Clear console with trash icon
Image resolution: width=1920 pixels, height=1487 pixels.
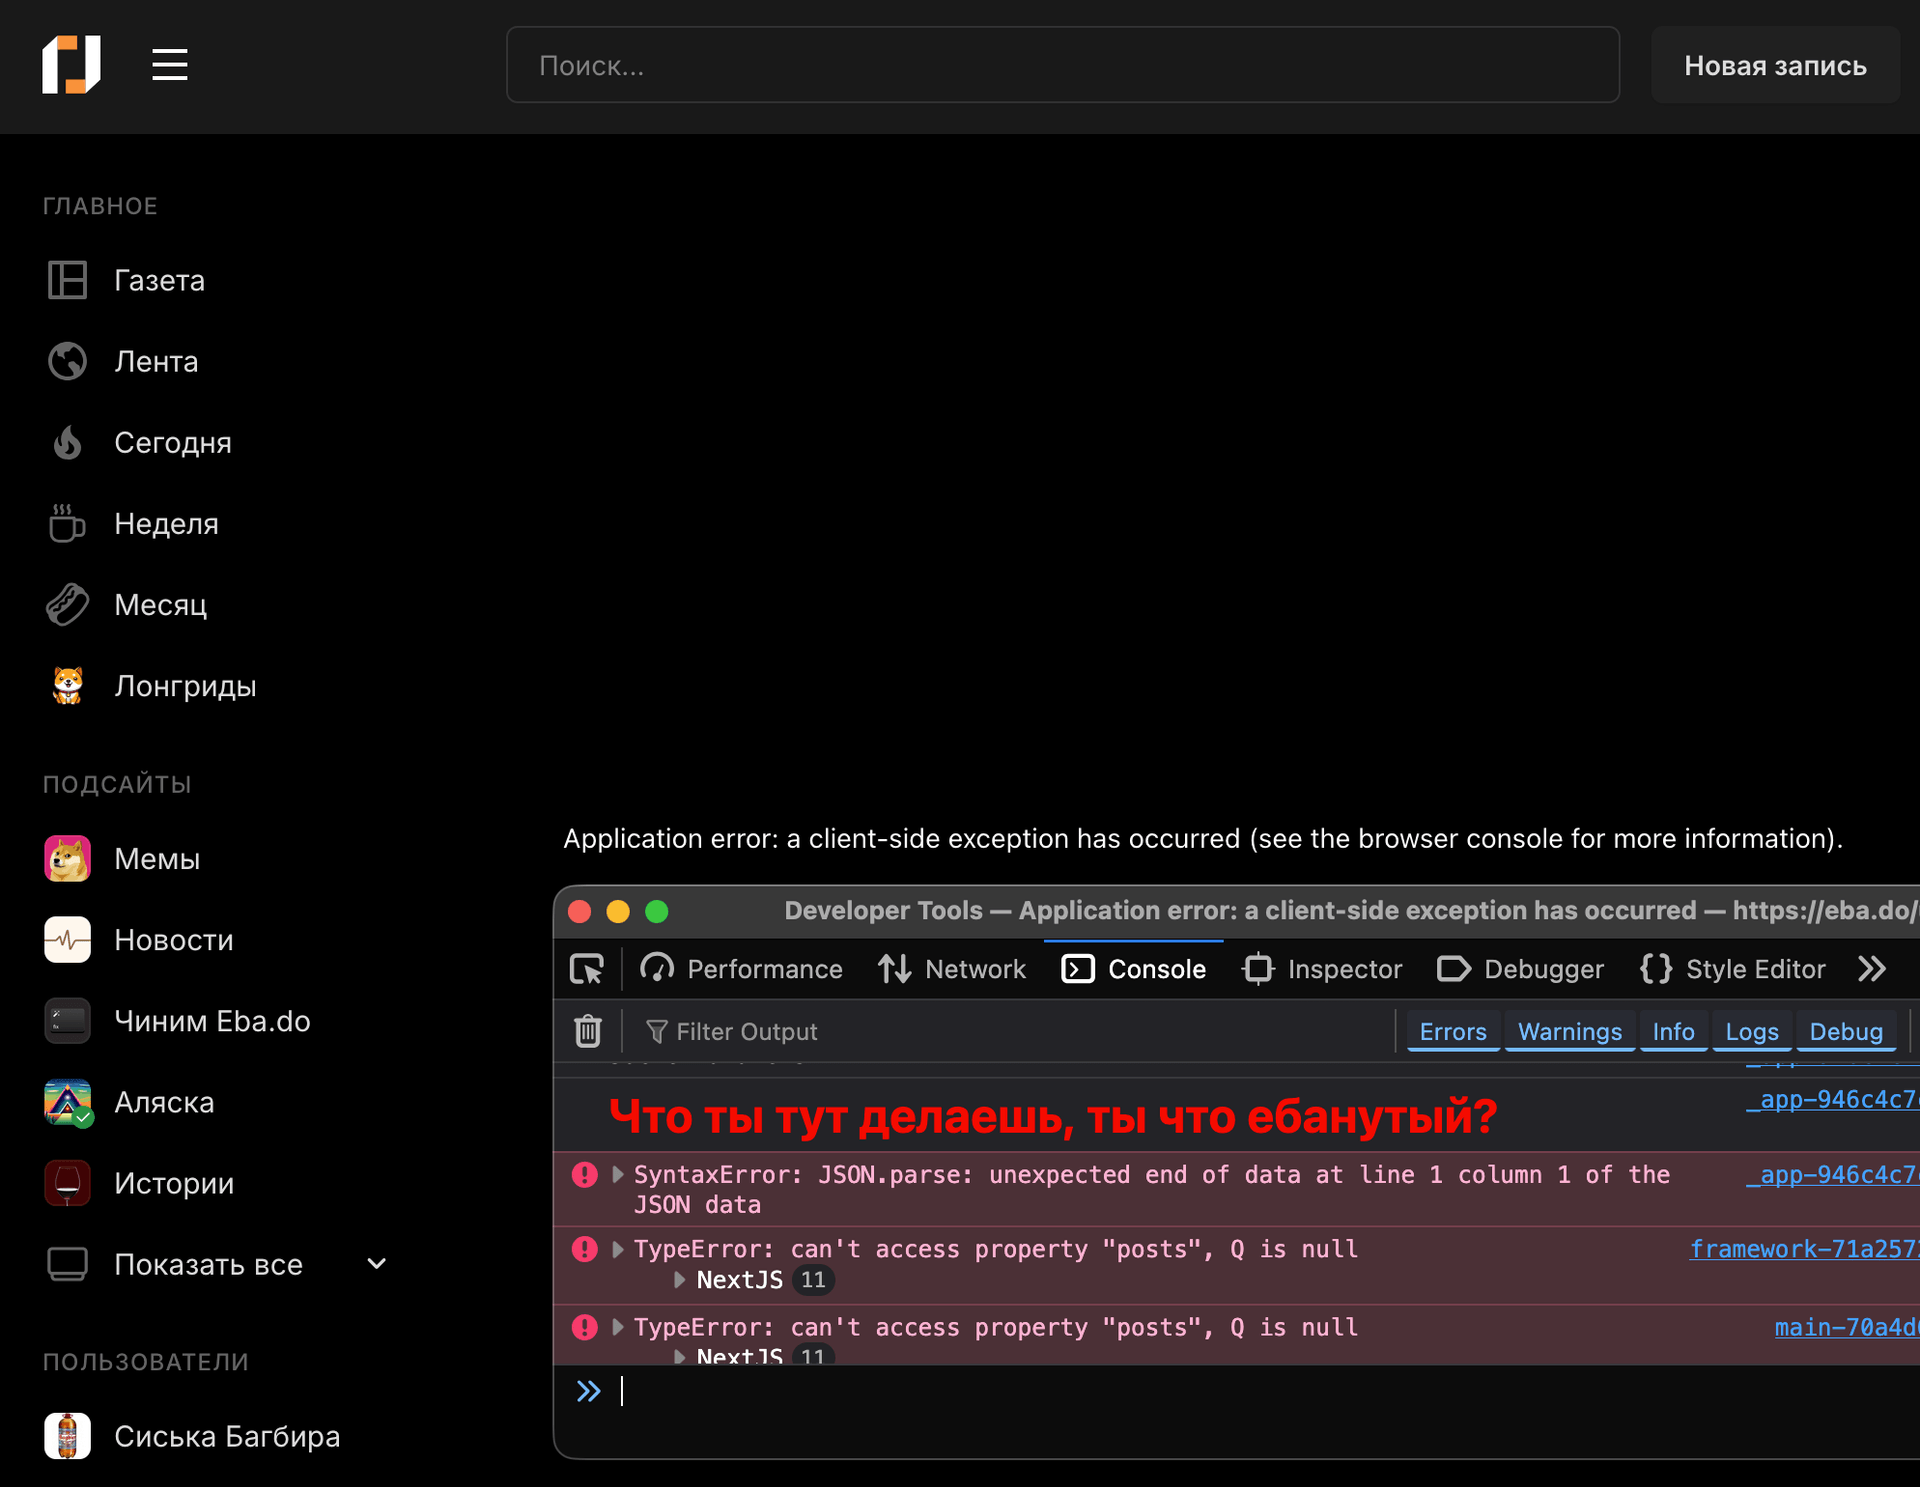(x=588, y=1031)
